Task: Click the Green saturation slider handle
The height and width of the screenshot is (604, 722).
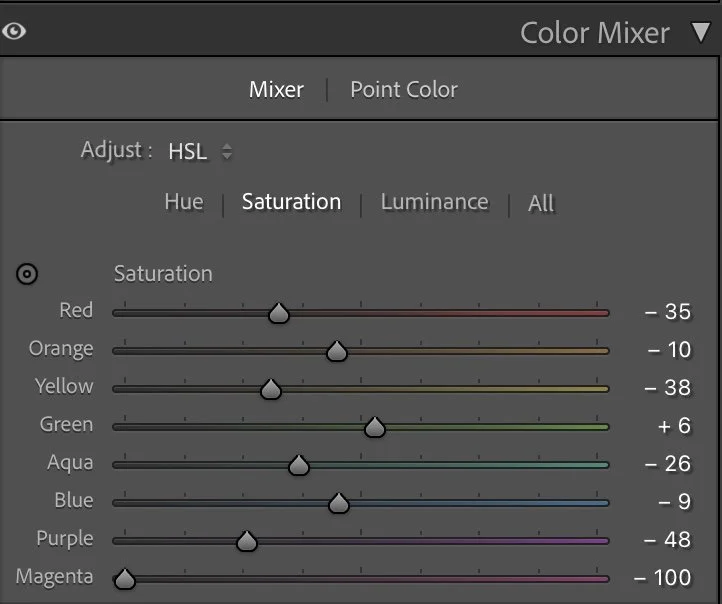Action: [x=374, y=427]
